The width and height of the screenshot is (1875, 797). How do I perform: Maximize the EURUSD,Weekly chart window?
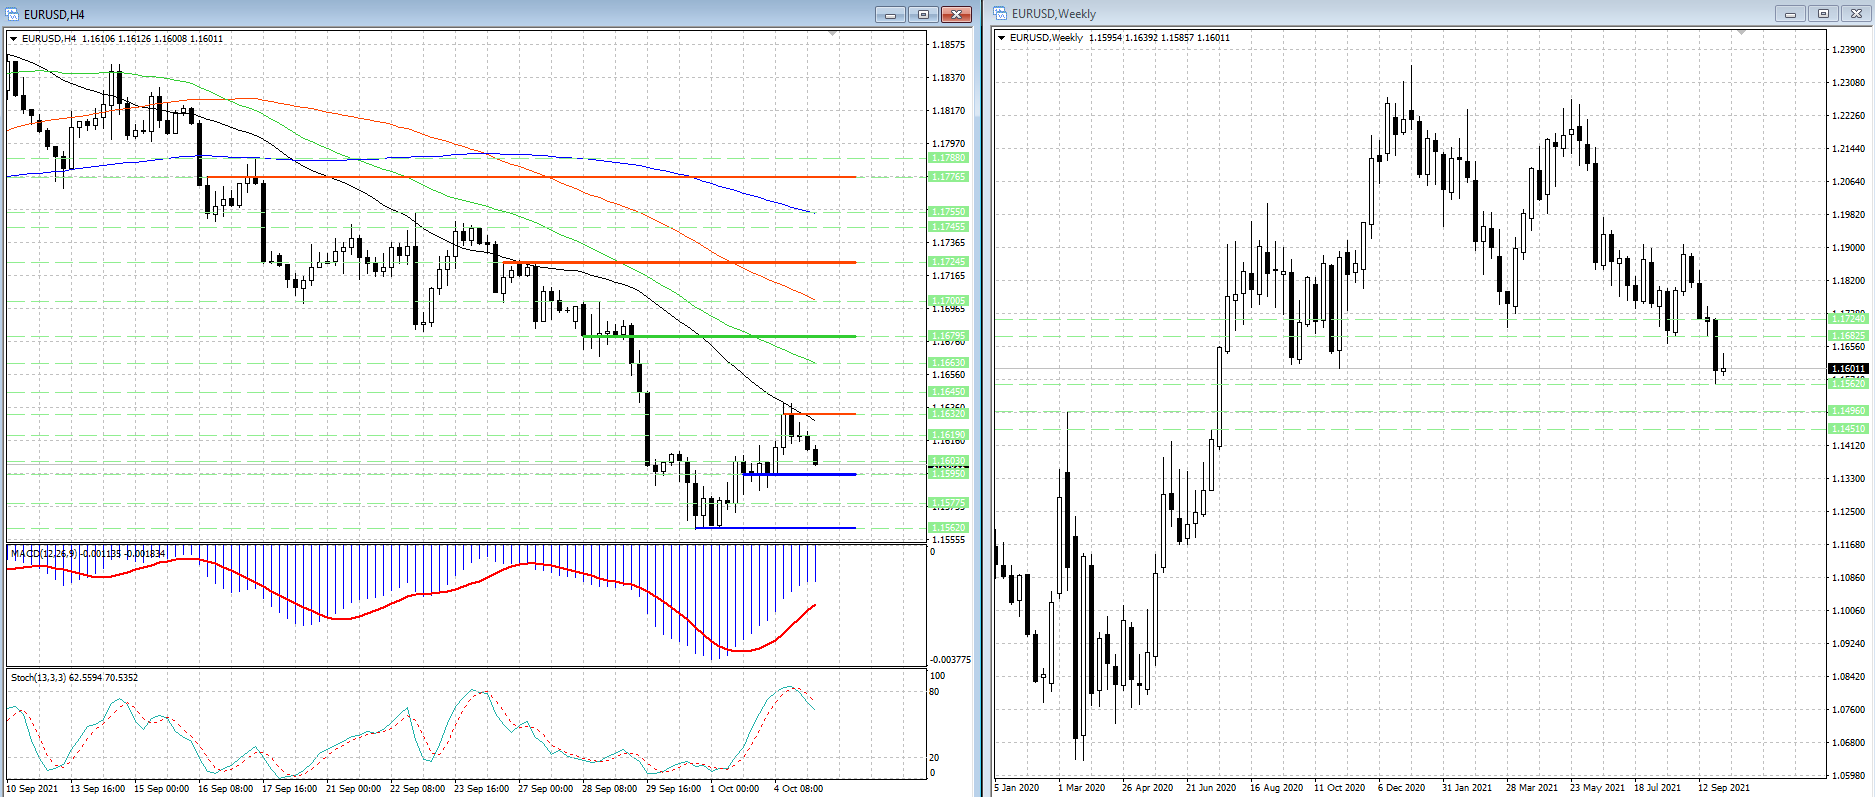click(1823, 14)
